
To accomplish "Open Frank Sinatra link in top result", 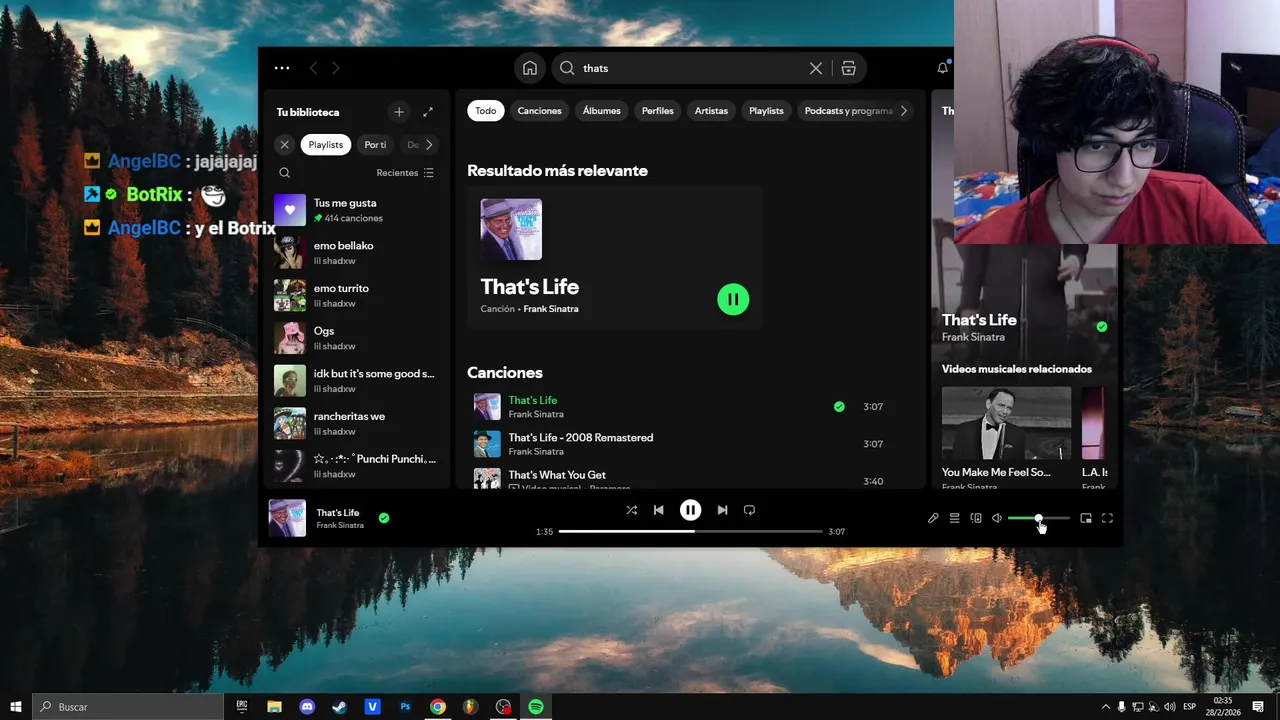I will 550,309.
